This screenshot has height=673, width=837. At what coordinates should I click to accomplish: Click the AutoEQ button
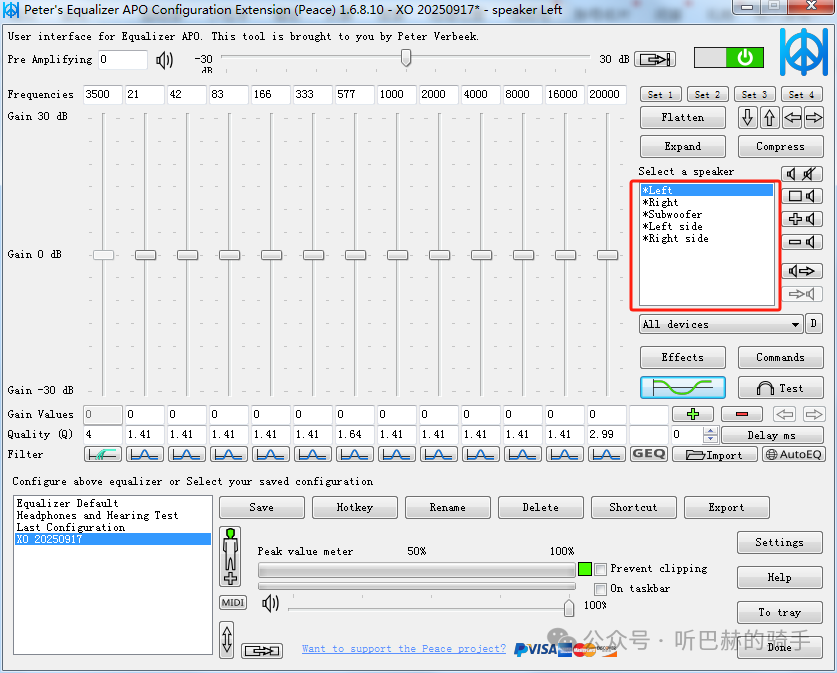tap(794, 454)
